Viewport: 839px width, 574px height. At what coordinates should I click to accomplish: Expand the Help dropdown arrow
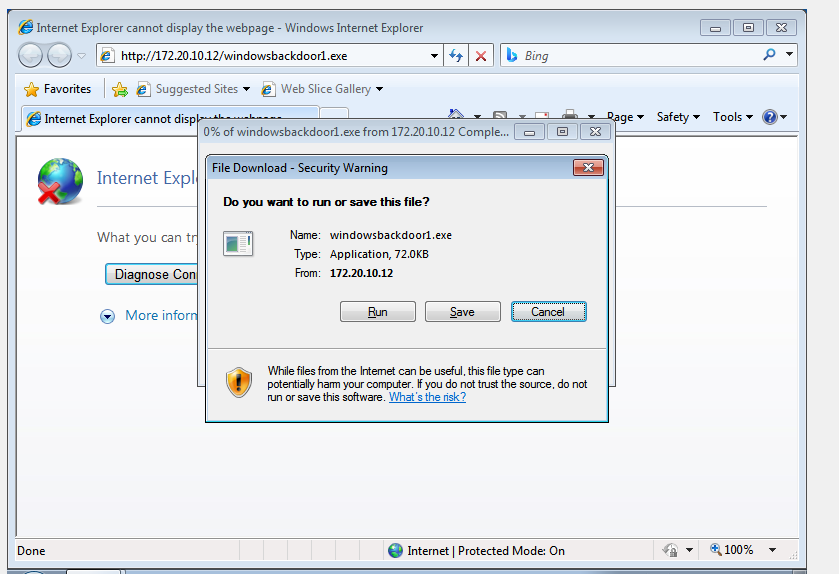click(784, 117)
